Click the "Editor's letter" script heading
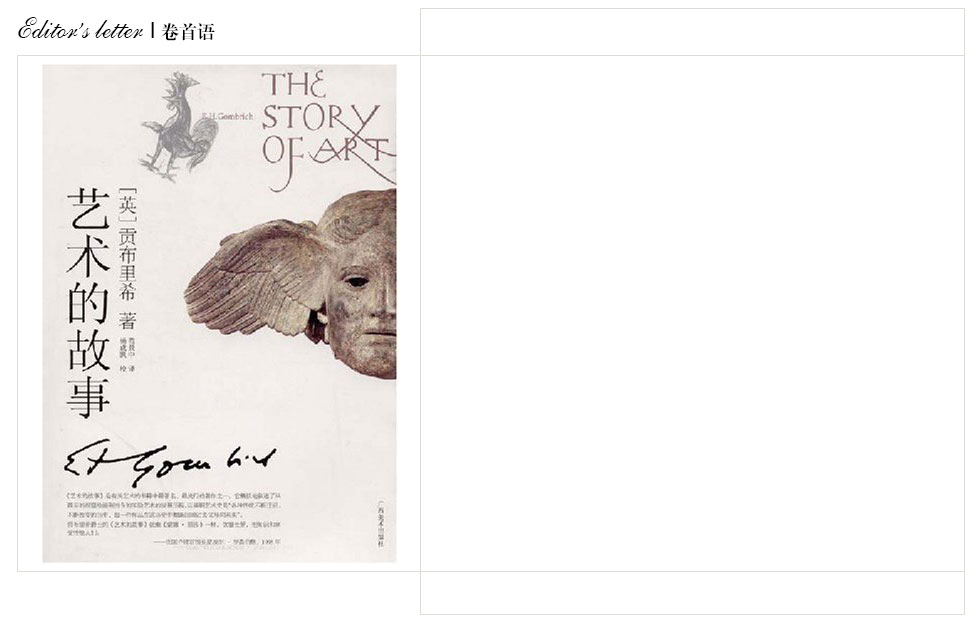 (81, 29)
